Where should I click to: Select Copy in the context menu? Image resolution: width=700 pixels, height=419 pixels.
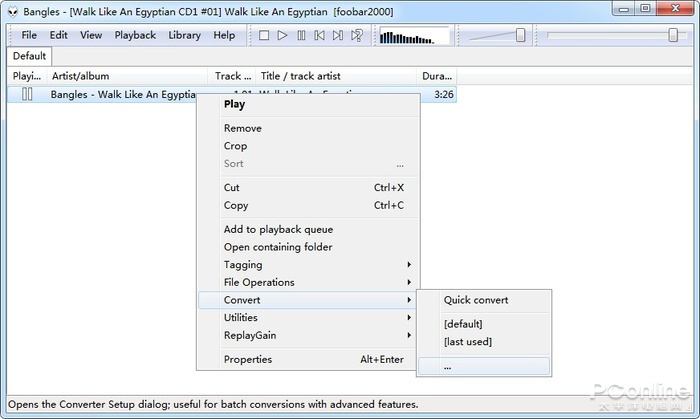(x=308, y=205)
